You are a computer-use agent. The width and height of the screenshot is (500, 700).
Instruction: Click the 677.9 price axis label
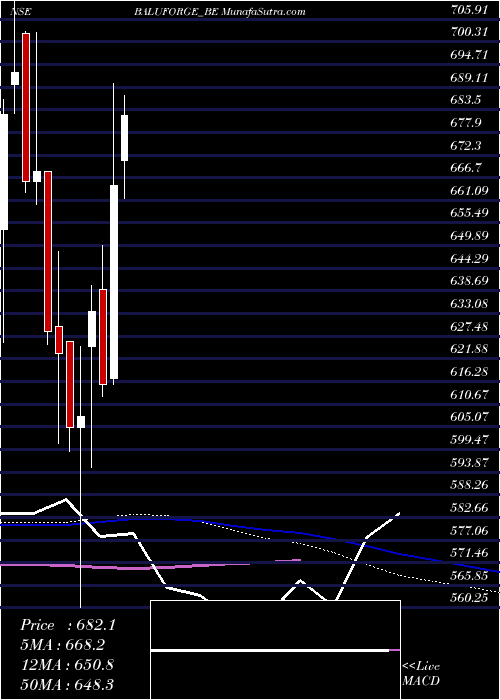tap(467, 122)
